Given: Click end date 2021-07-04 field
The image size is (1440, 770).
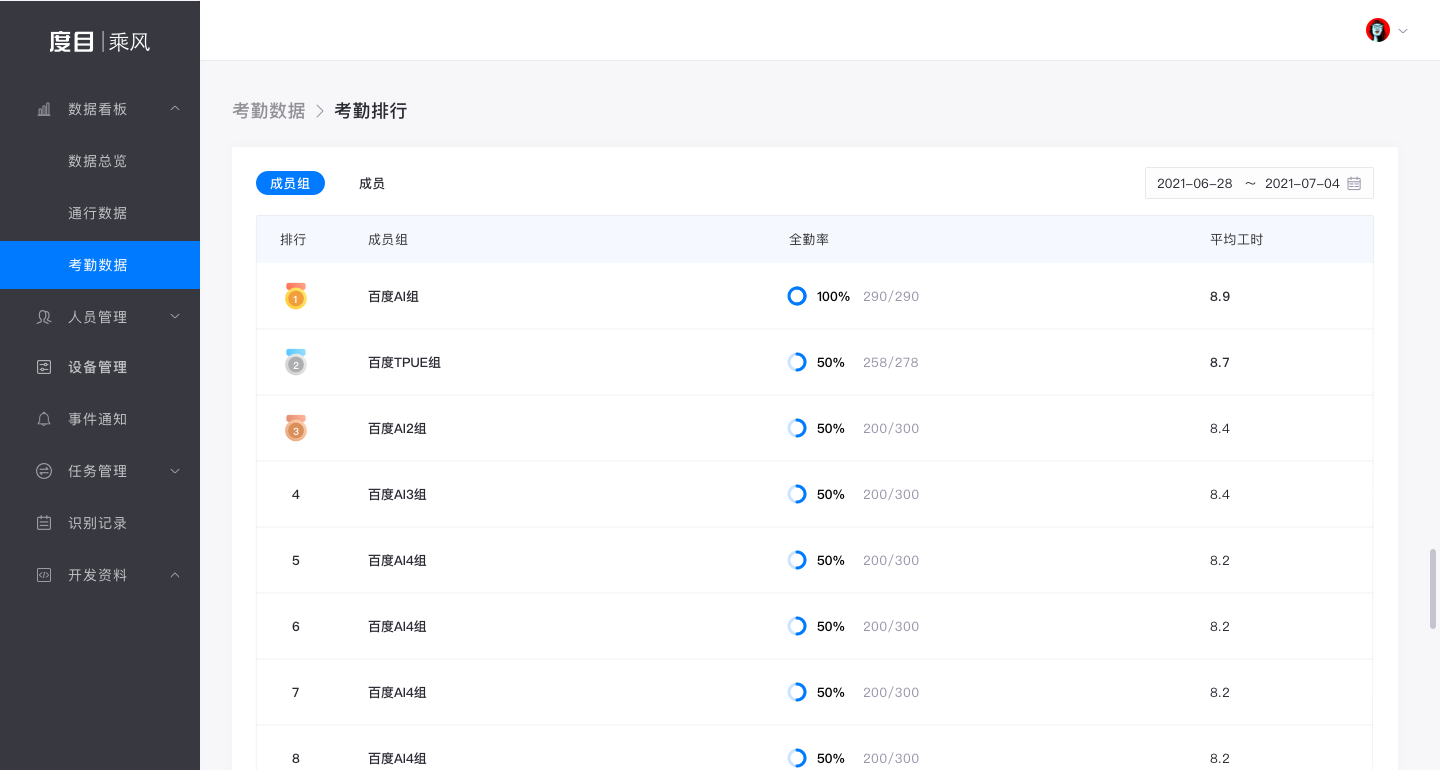Looking at the screenshot, I should click(1302, 183).
